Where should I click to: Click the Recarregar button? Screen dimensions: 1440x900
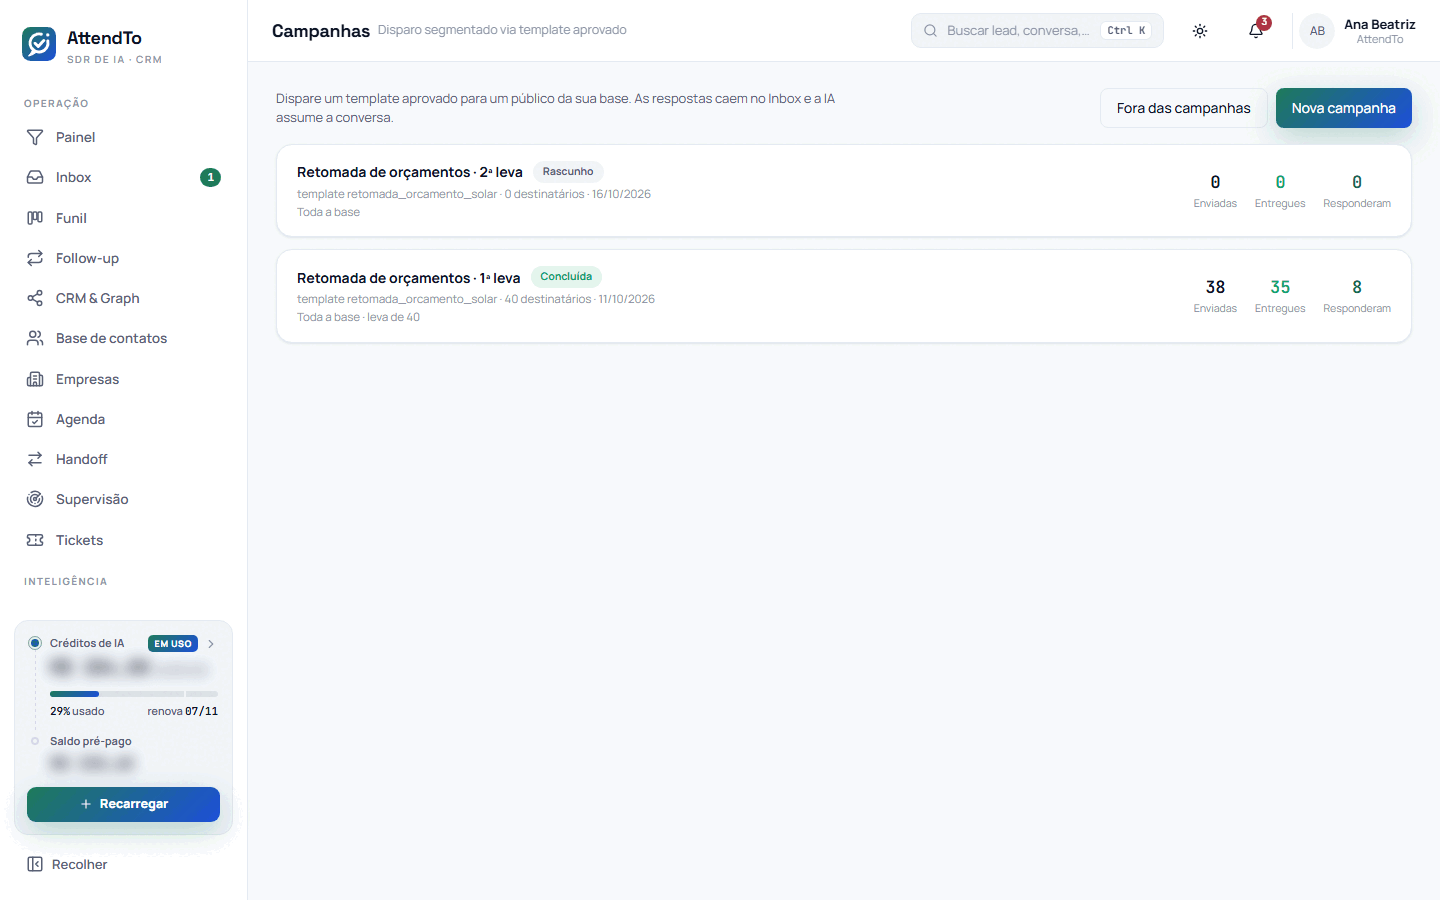point(123,804)
